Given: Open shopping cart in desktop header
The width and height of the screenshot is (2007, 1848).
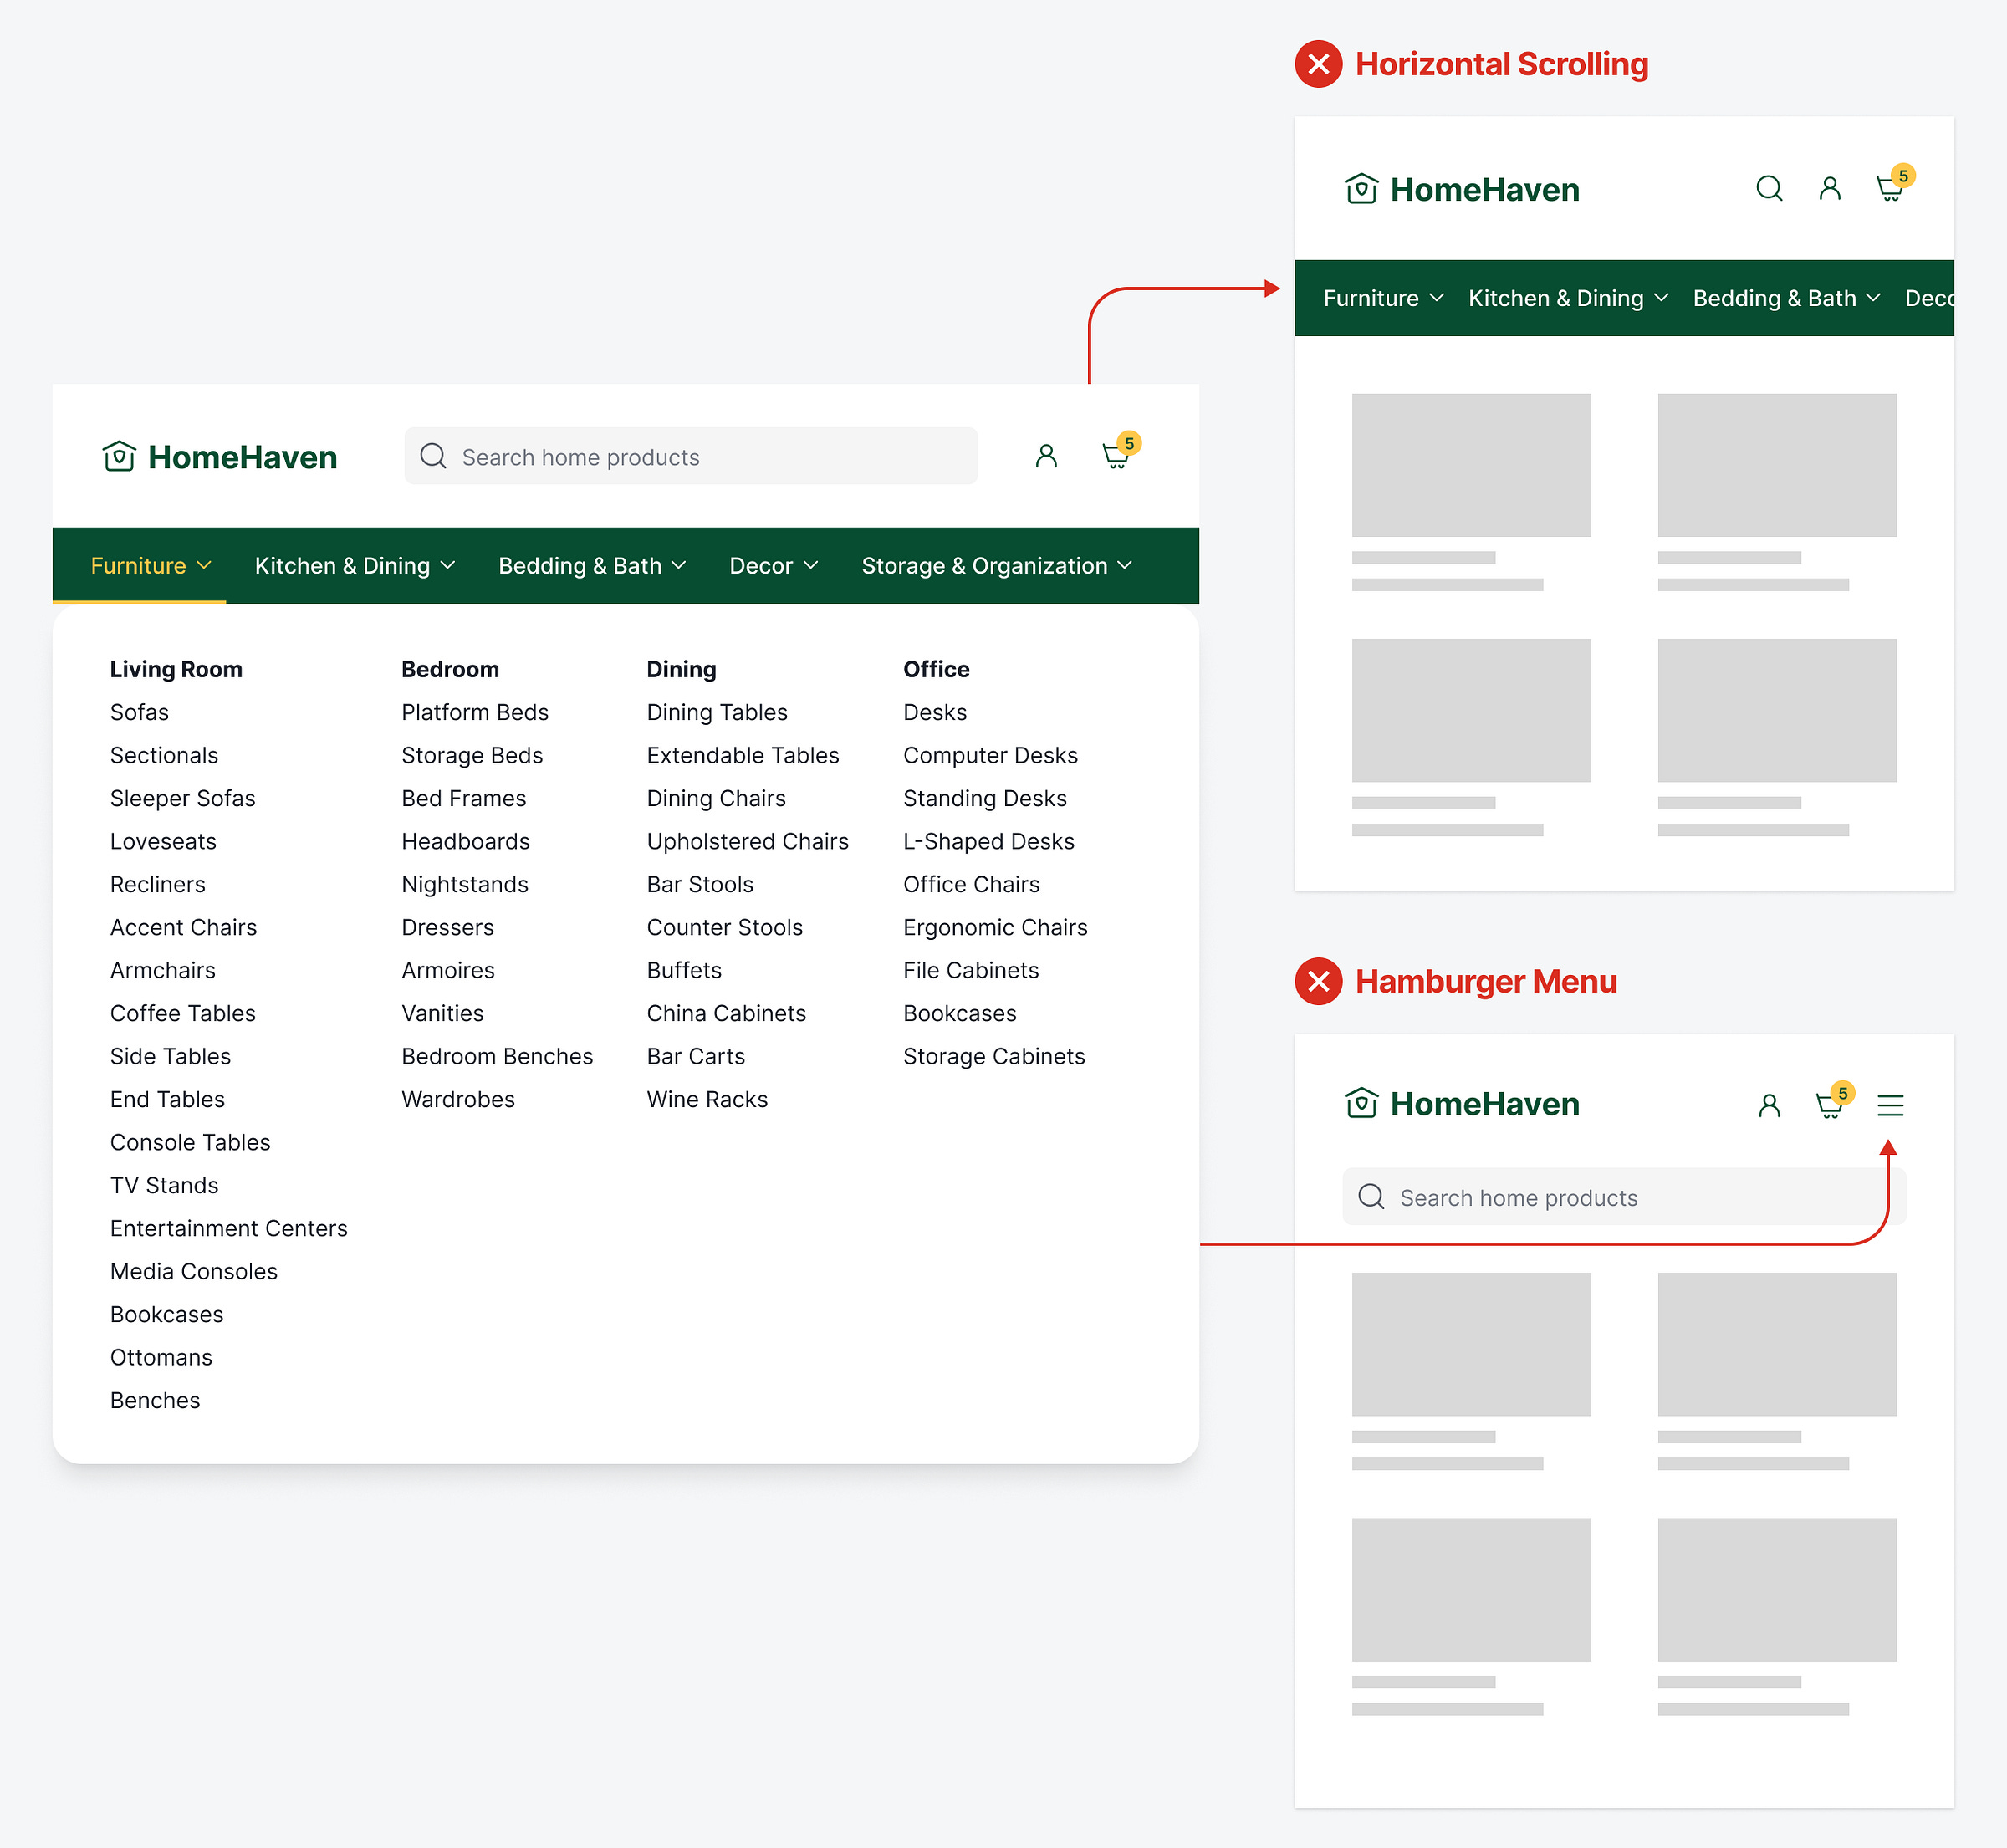Looking at the screenshot, I should [x=1116, y=457].
